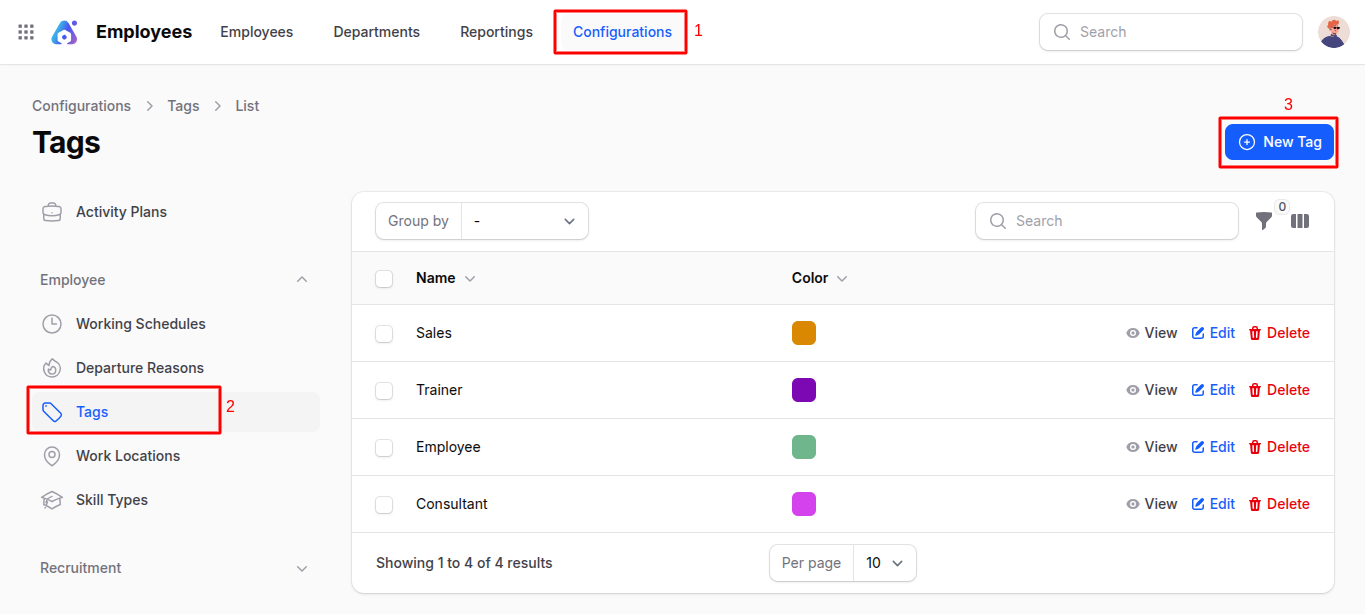Open the Group by dropdown
This screenshot has height=614, width=1365.
point(524,220)
